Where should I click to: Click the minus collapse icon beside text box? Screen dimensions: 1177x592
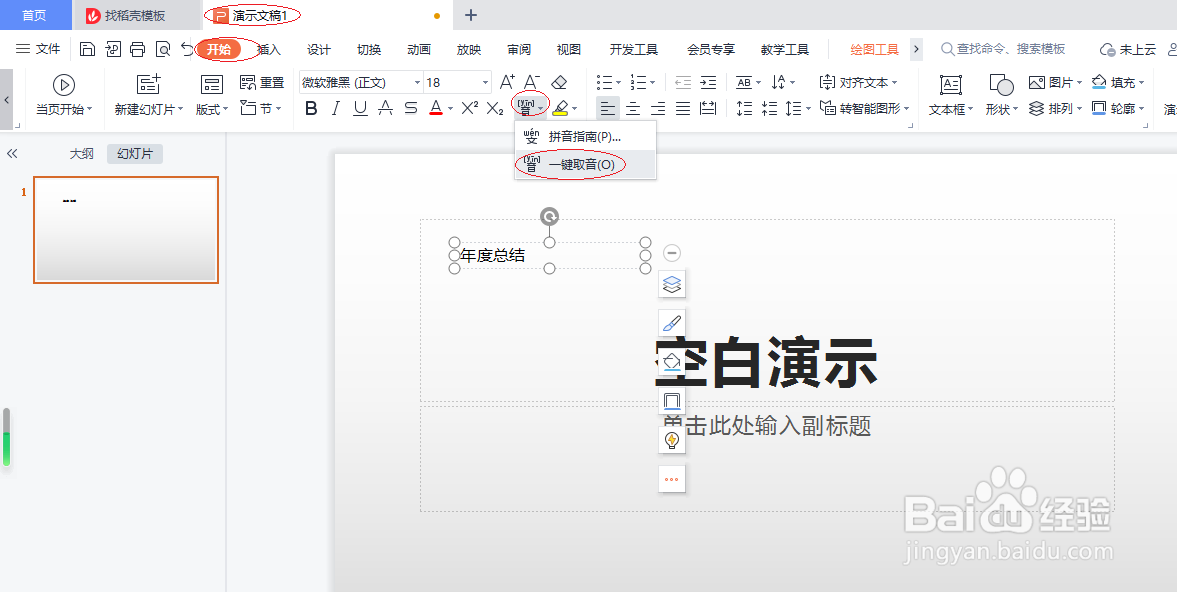coord(672,253)
